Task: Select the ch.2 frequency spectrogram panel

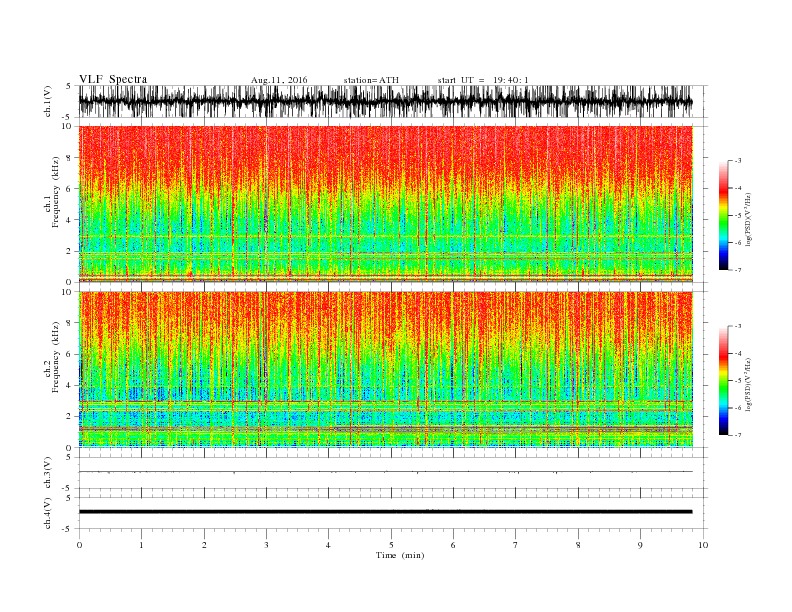Action: coord(386,369)
